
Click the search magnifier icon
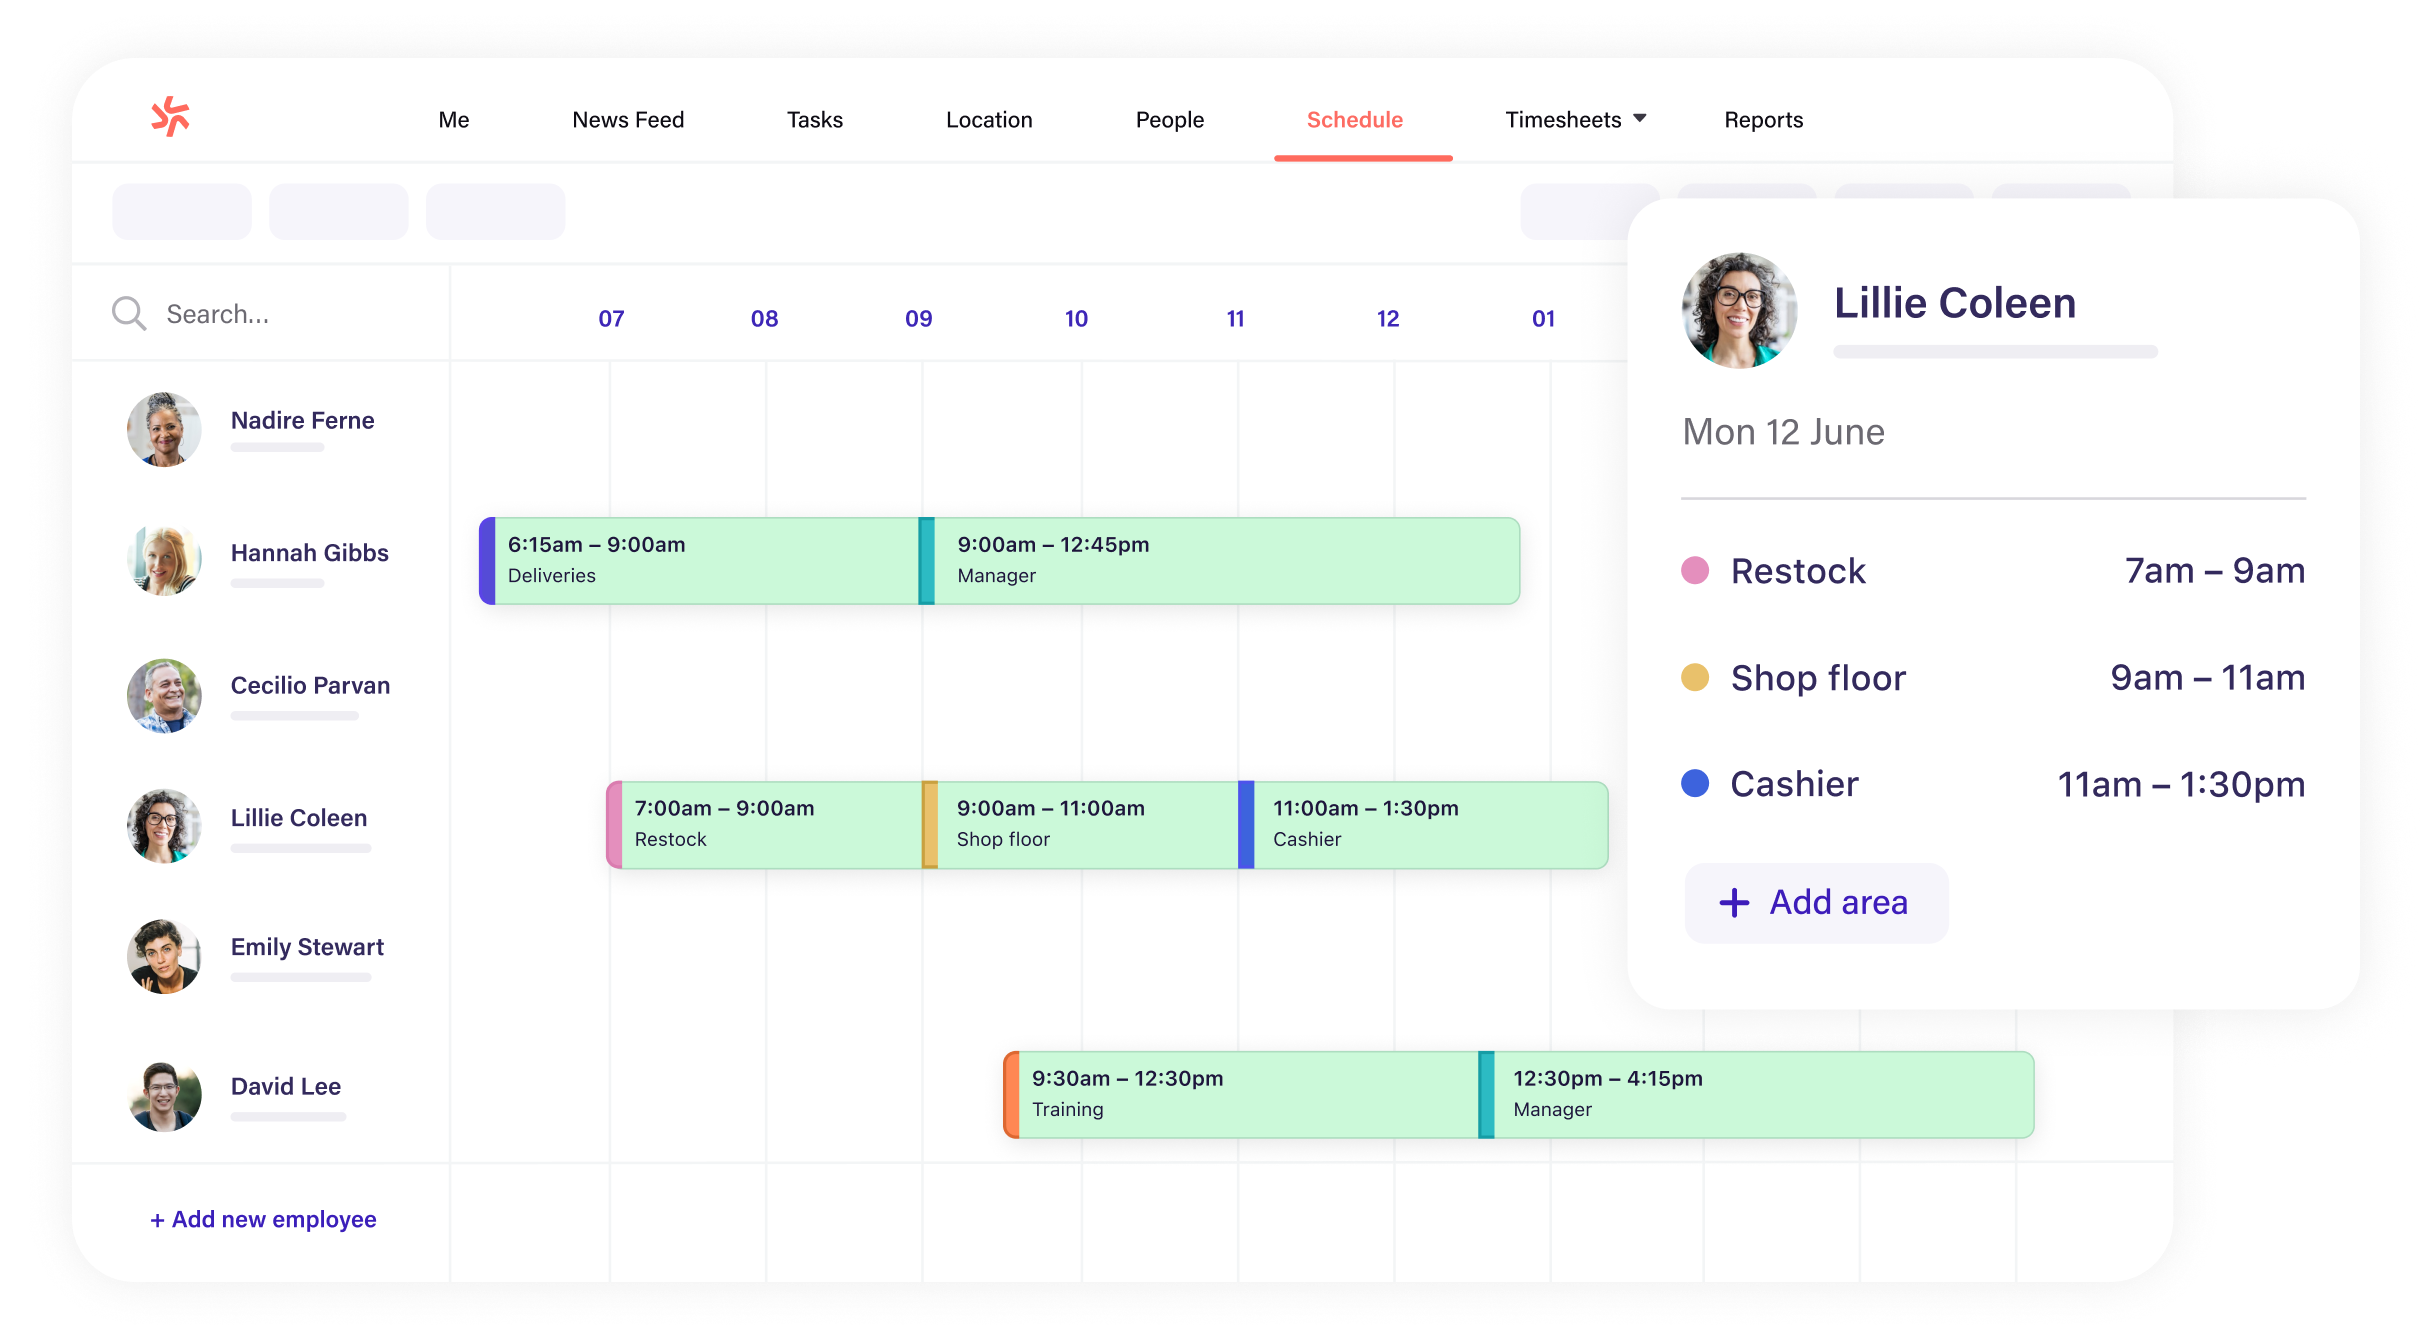click(x=128, y=314)
